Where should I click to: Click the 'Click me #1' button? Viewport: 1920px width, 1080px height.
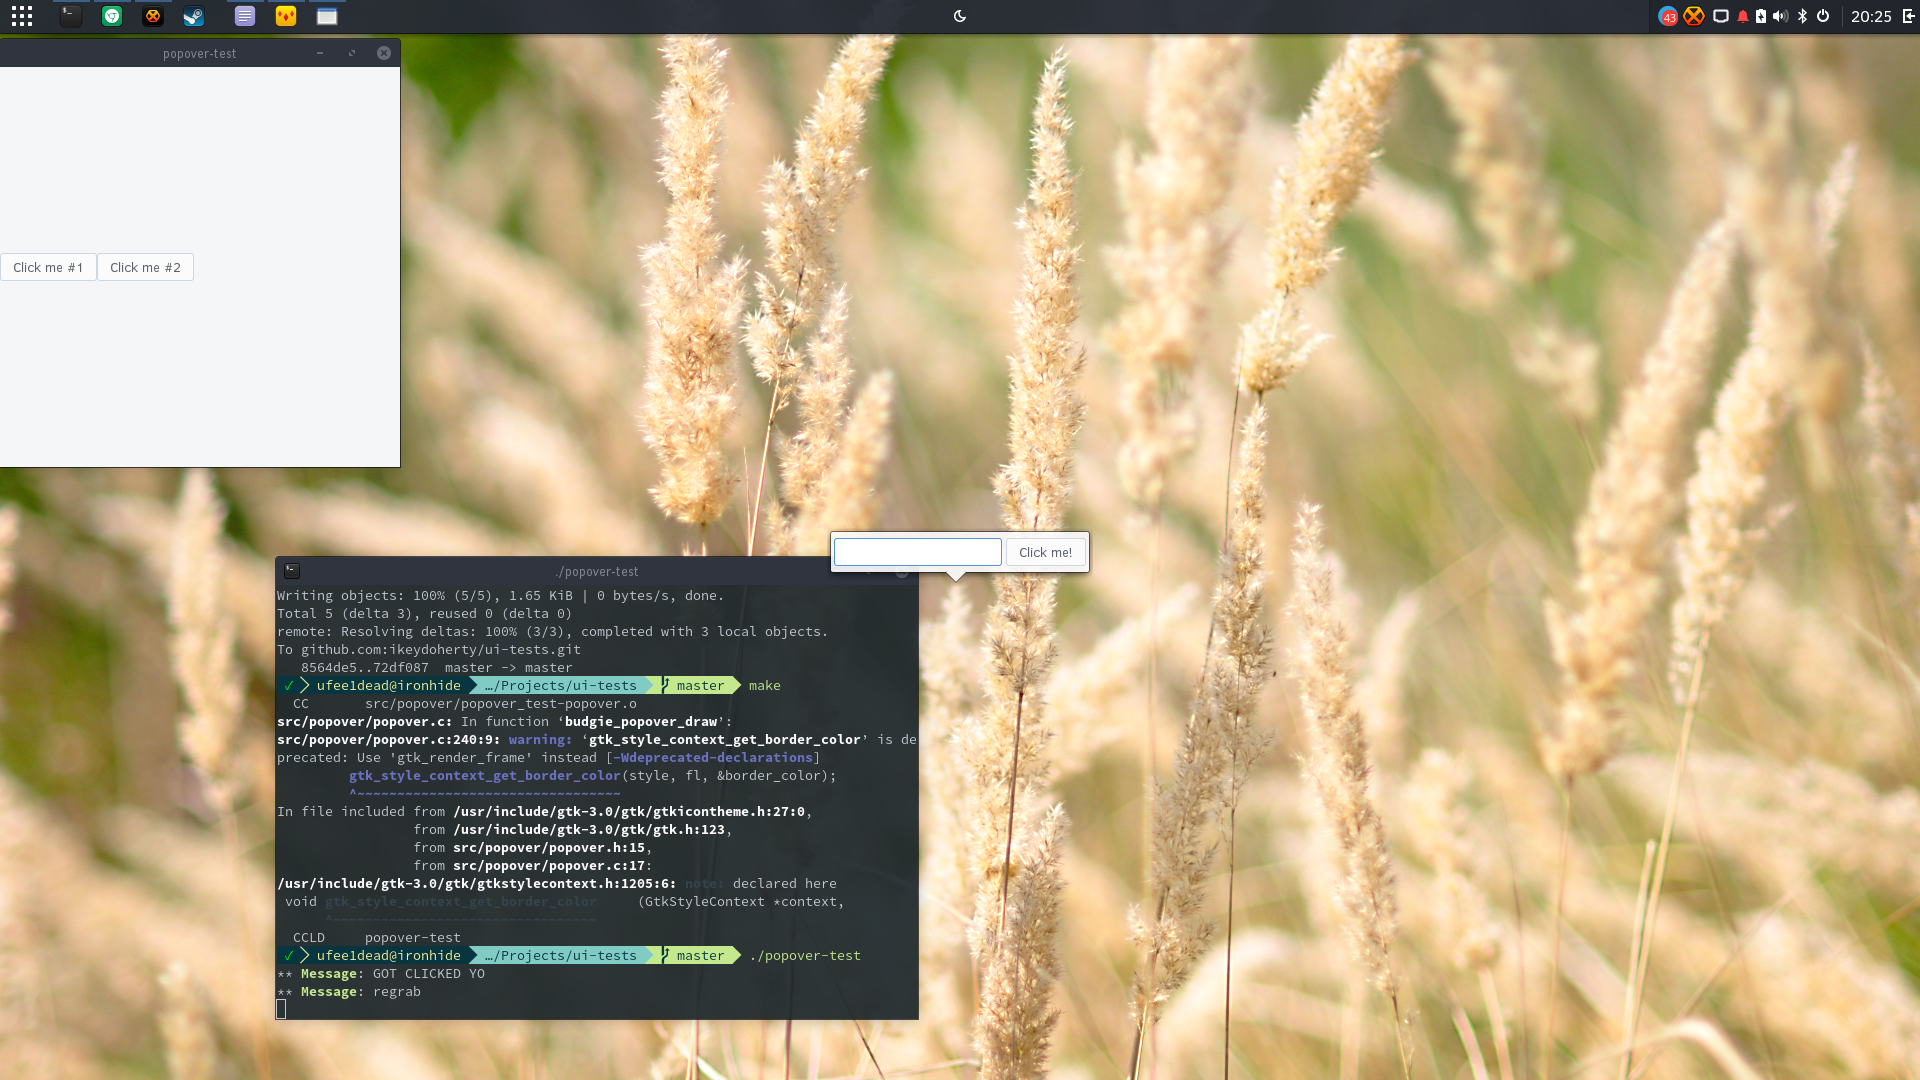pyautogui.click(x=48, y=267)
